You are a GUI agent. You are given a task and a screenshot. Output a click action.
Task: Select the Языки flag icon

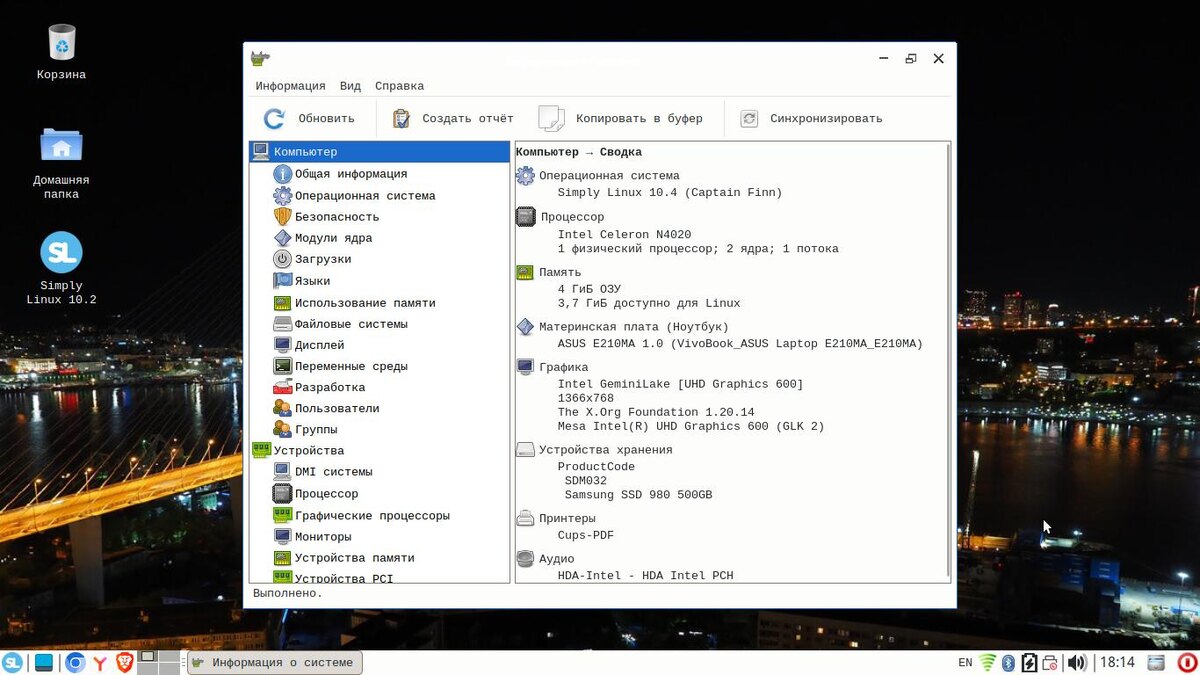(x=282, y=281)
